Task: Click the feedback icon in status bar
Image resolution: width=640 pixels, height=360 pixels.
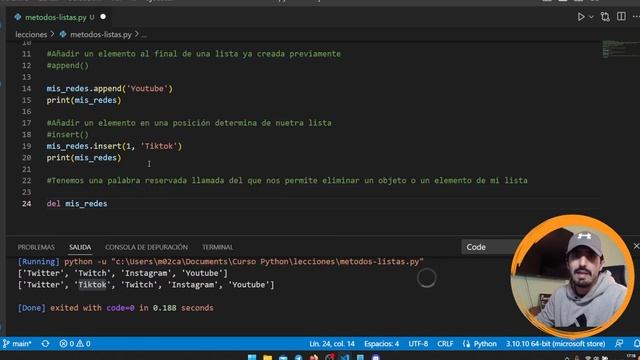Action: tap(619, 344)
